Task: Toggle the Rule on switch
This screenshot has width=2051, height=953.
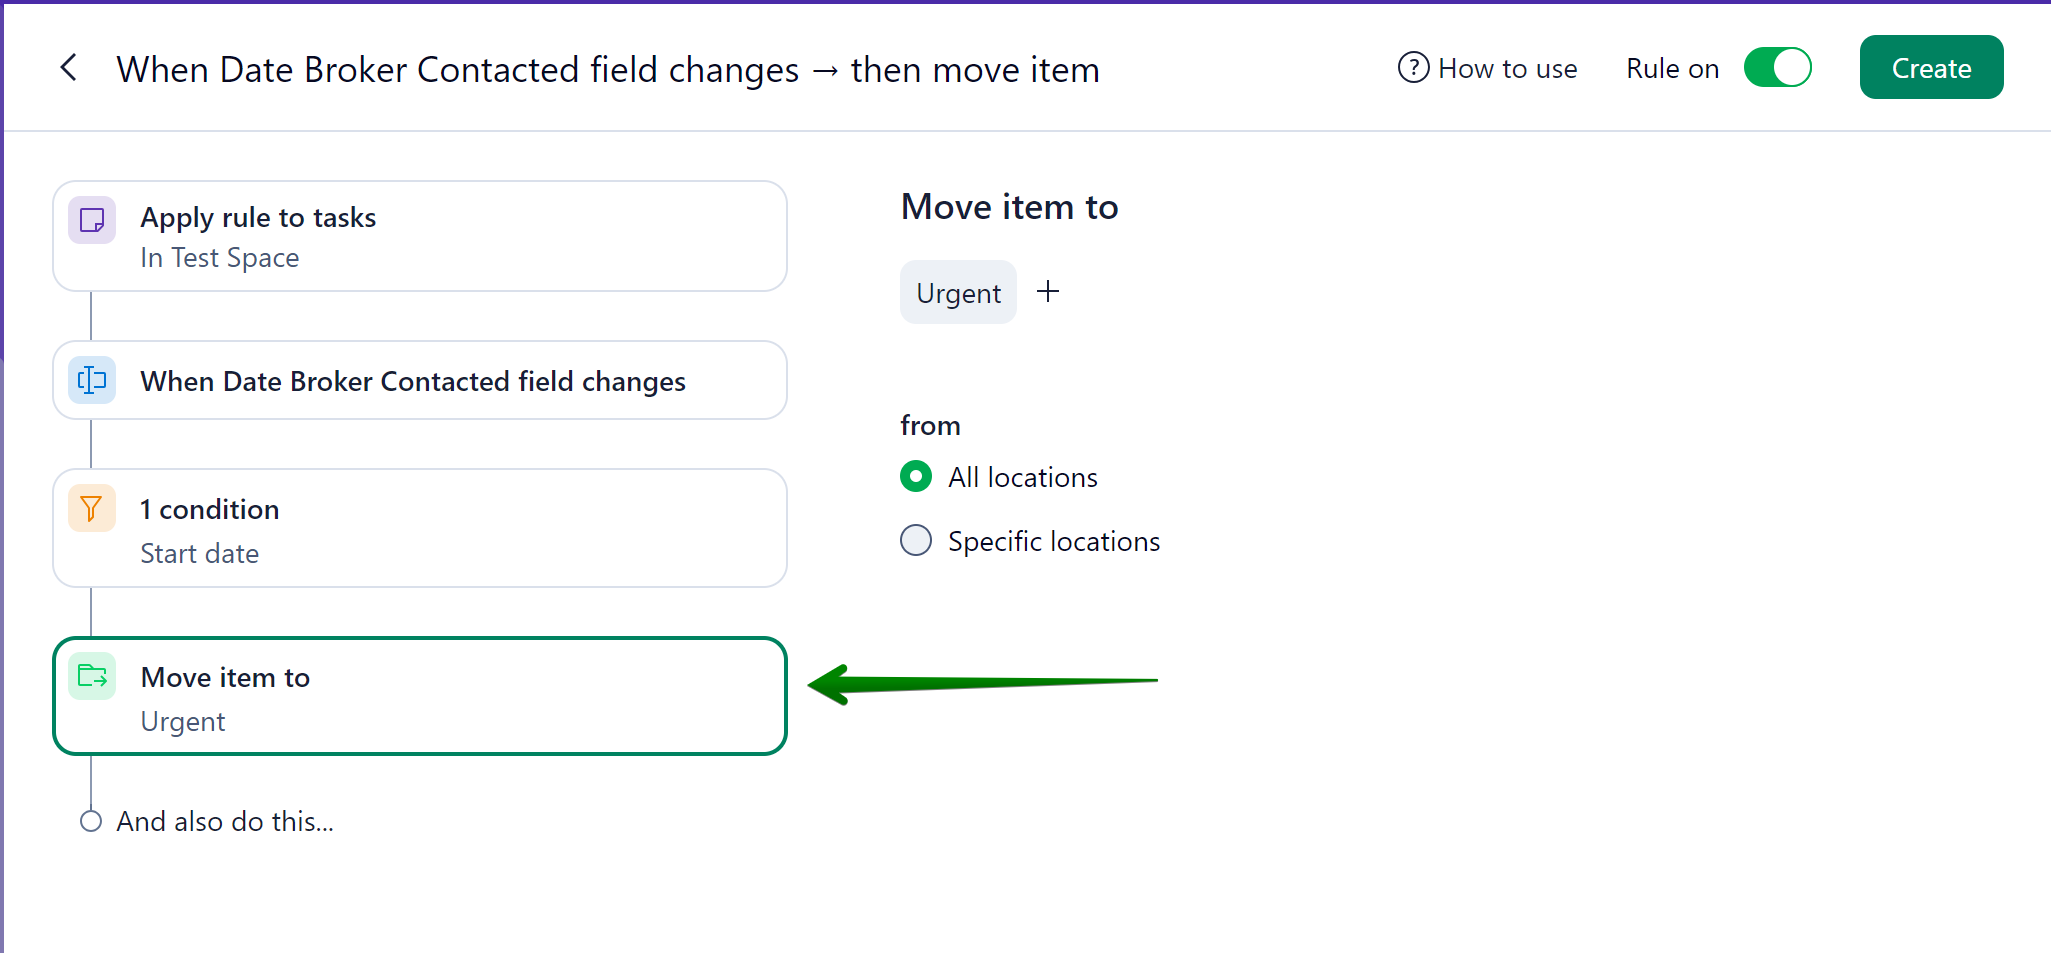Action: (1777, 68)
